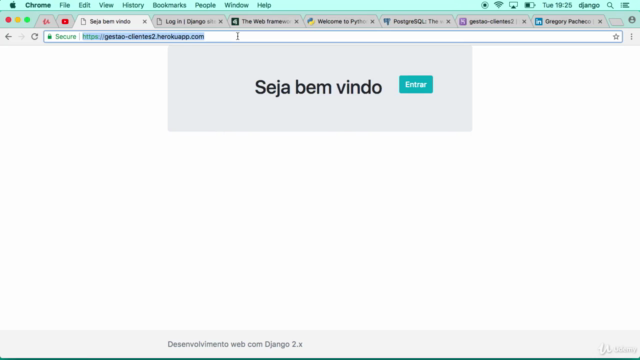Viewport: 640px width, 360px height.
Task: Switch to the first red pinned tab
Action: pos(47,21)
